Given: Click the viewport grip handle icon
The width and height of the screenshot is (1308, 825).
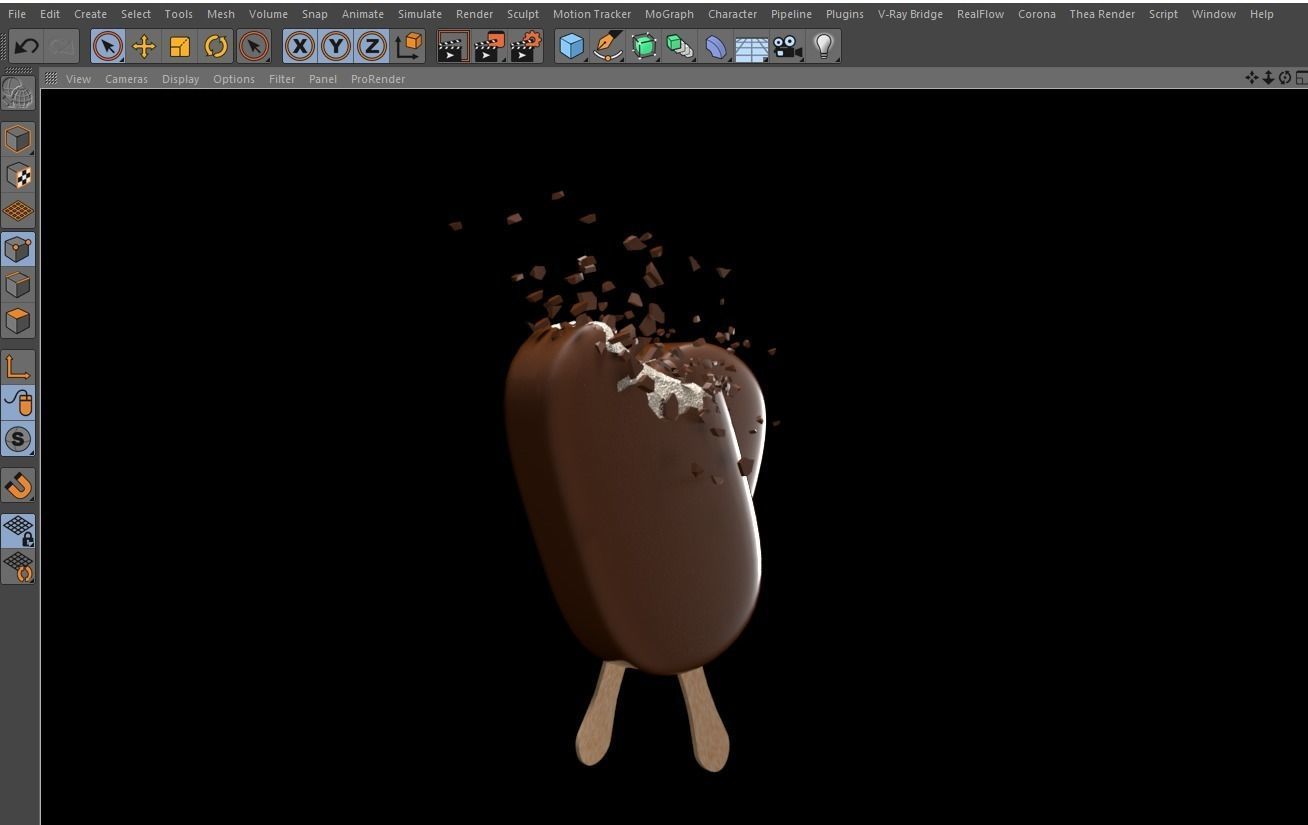Looking at the screenshot, I should tap(51, 78).
